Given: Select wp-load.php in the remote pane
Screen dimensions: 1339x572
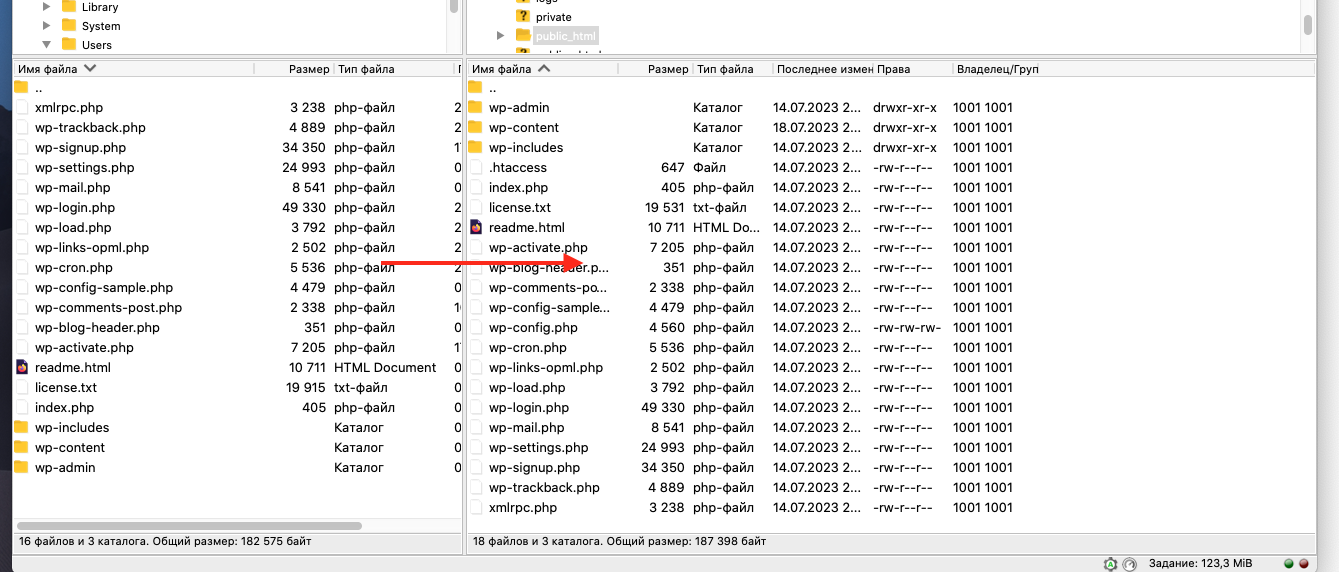Looking at the screenshot, I should point(527,387).
